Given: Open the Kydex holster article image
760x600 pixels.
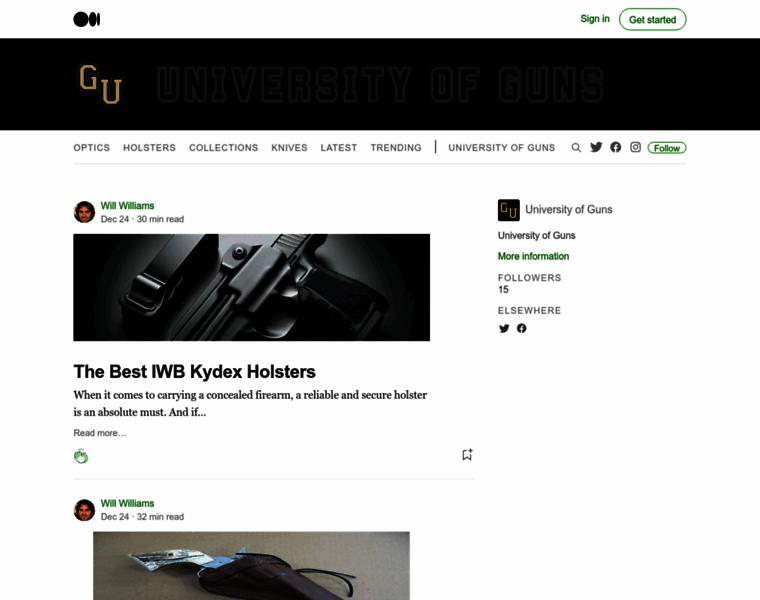Looking at the screenshot, I should click(x=252, y=287).
